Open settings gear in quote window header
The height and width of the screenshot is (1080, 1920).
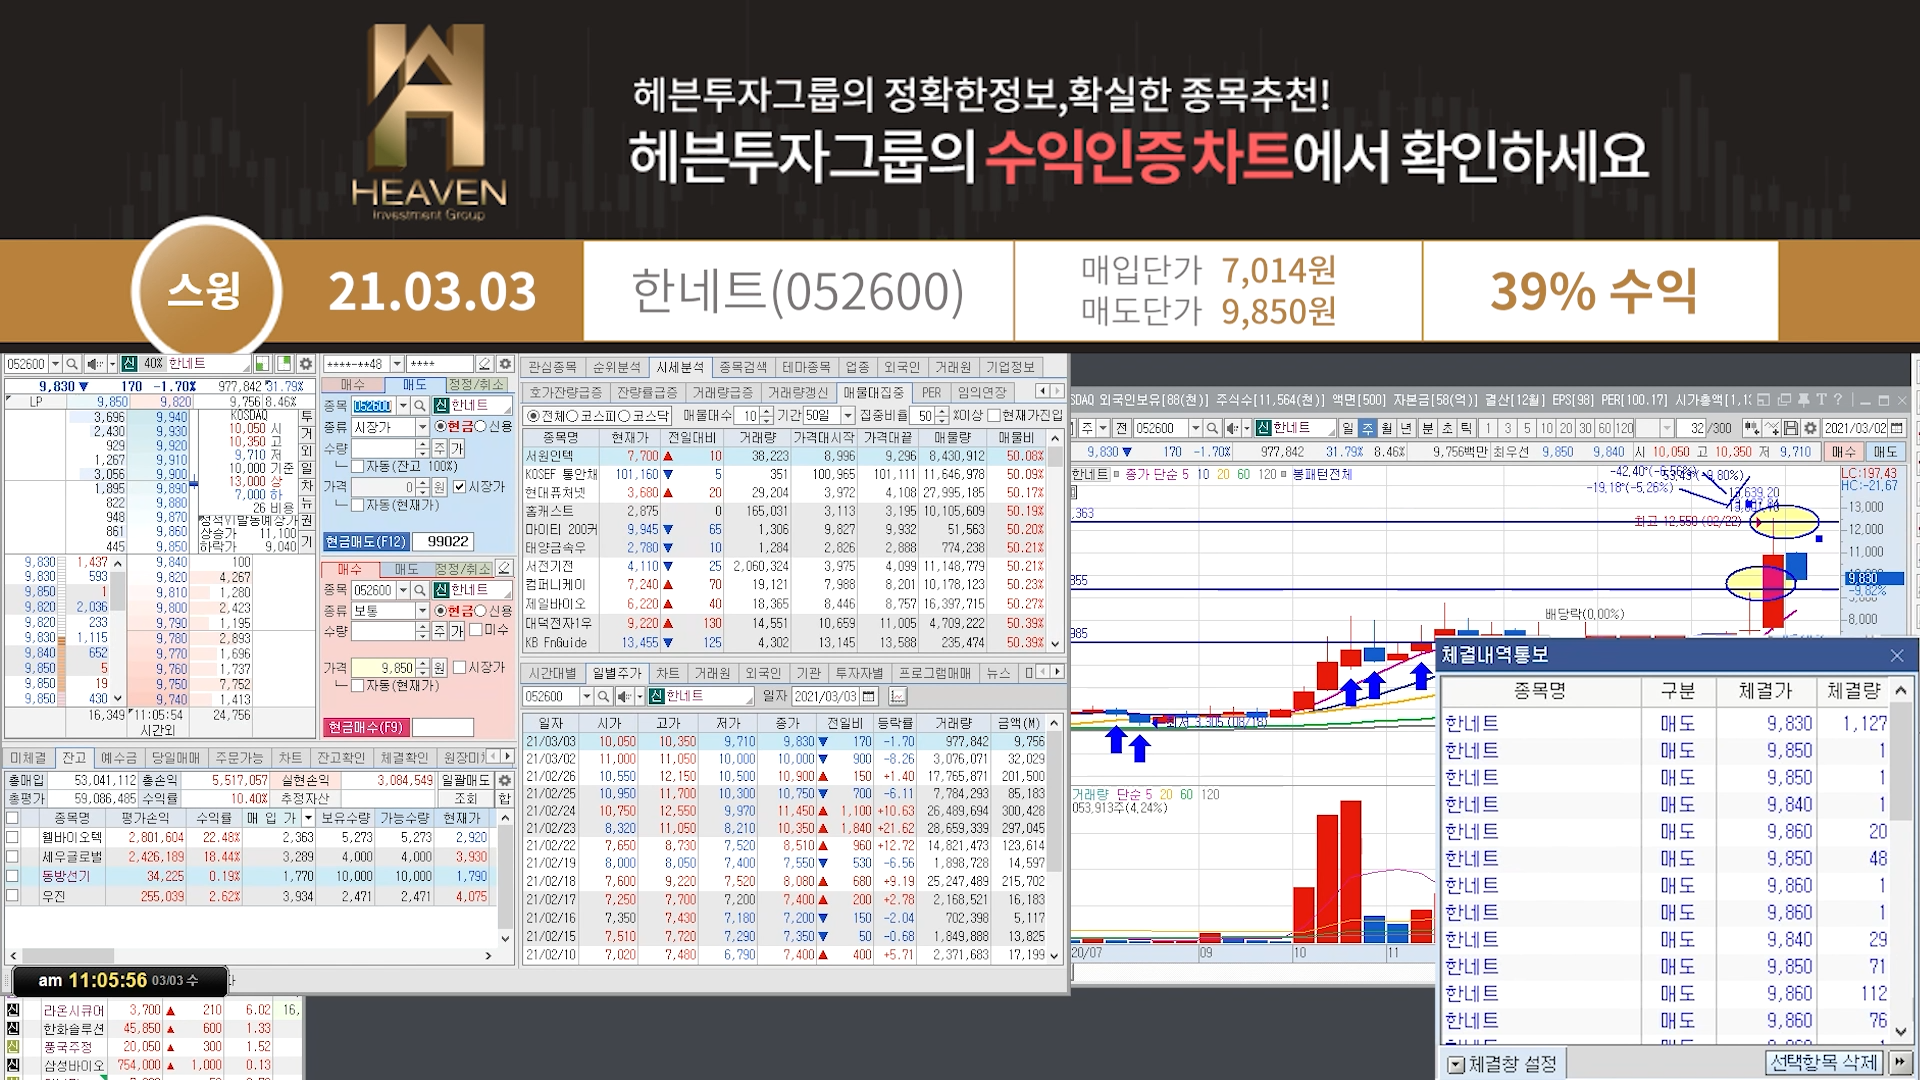tap(306, 364)
